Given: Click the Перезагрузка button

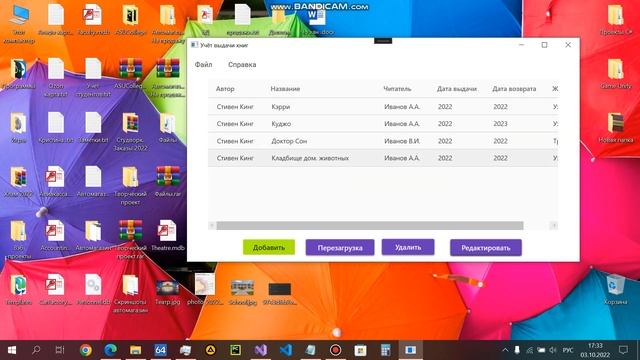Looking at the screenshot, I should tap(340, 248).
